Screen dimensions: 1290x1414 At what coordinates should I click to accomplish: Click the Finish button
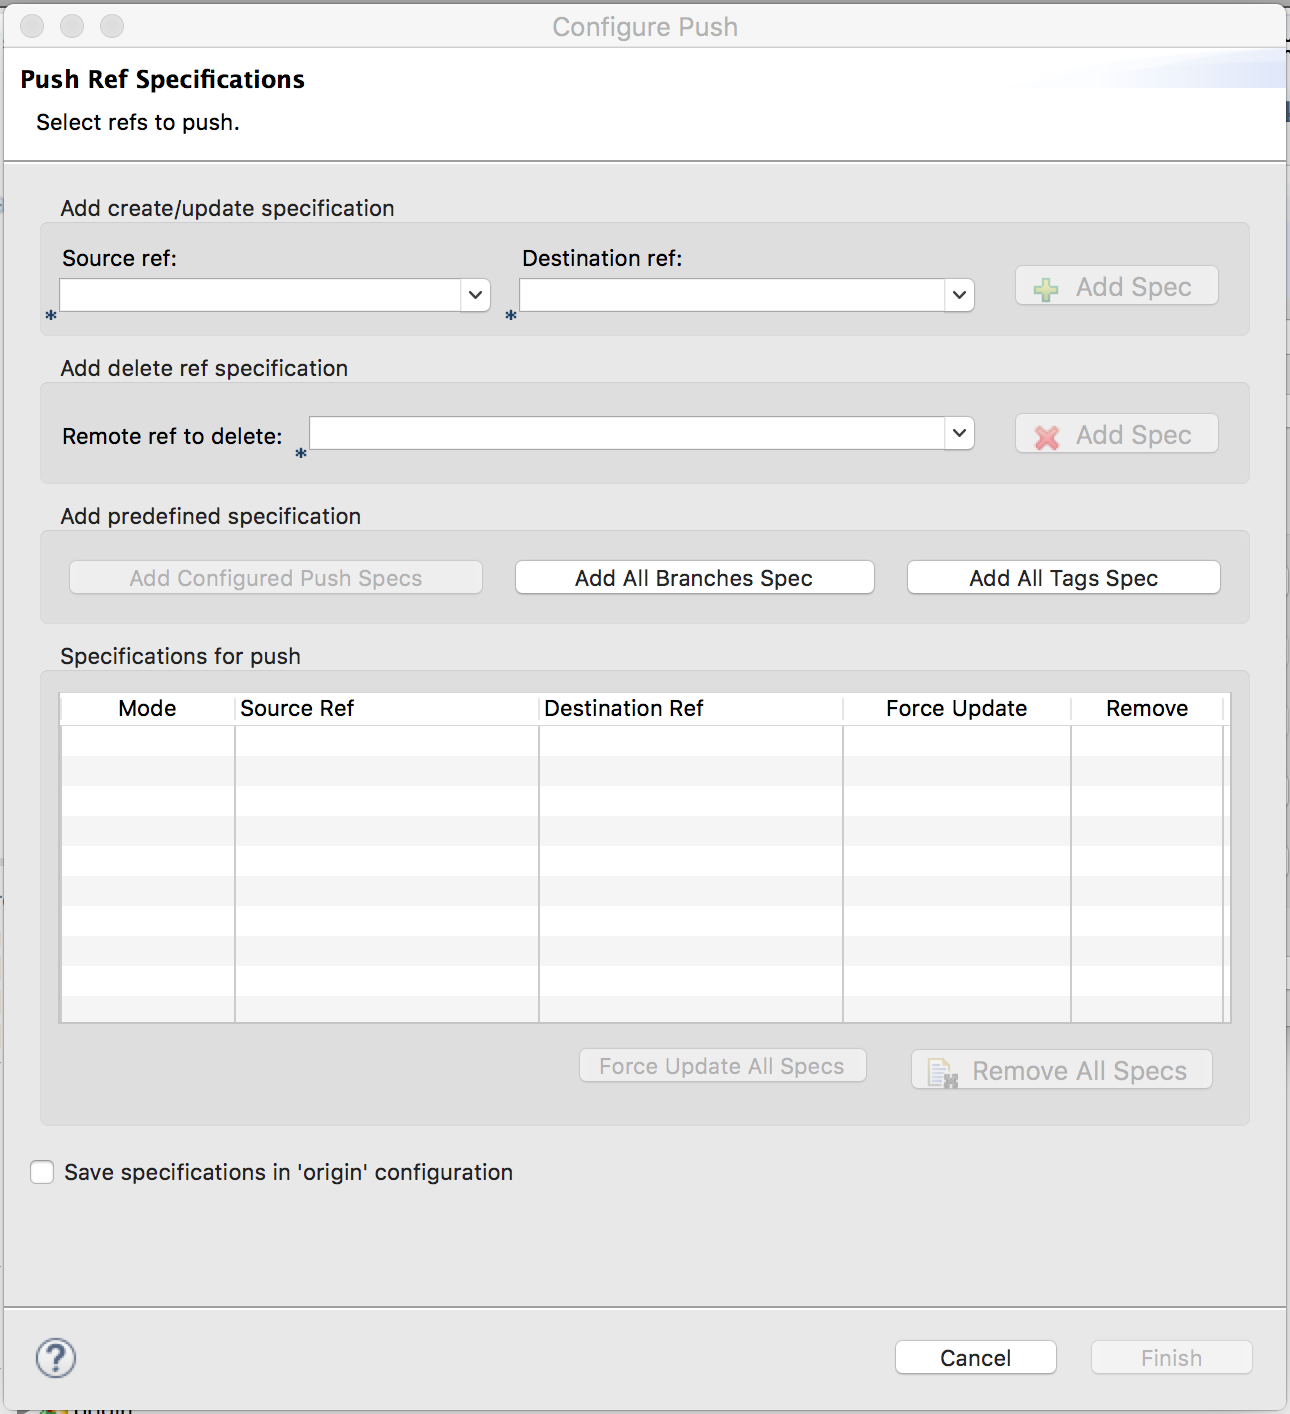point(1172,1358)
